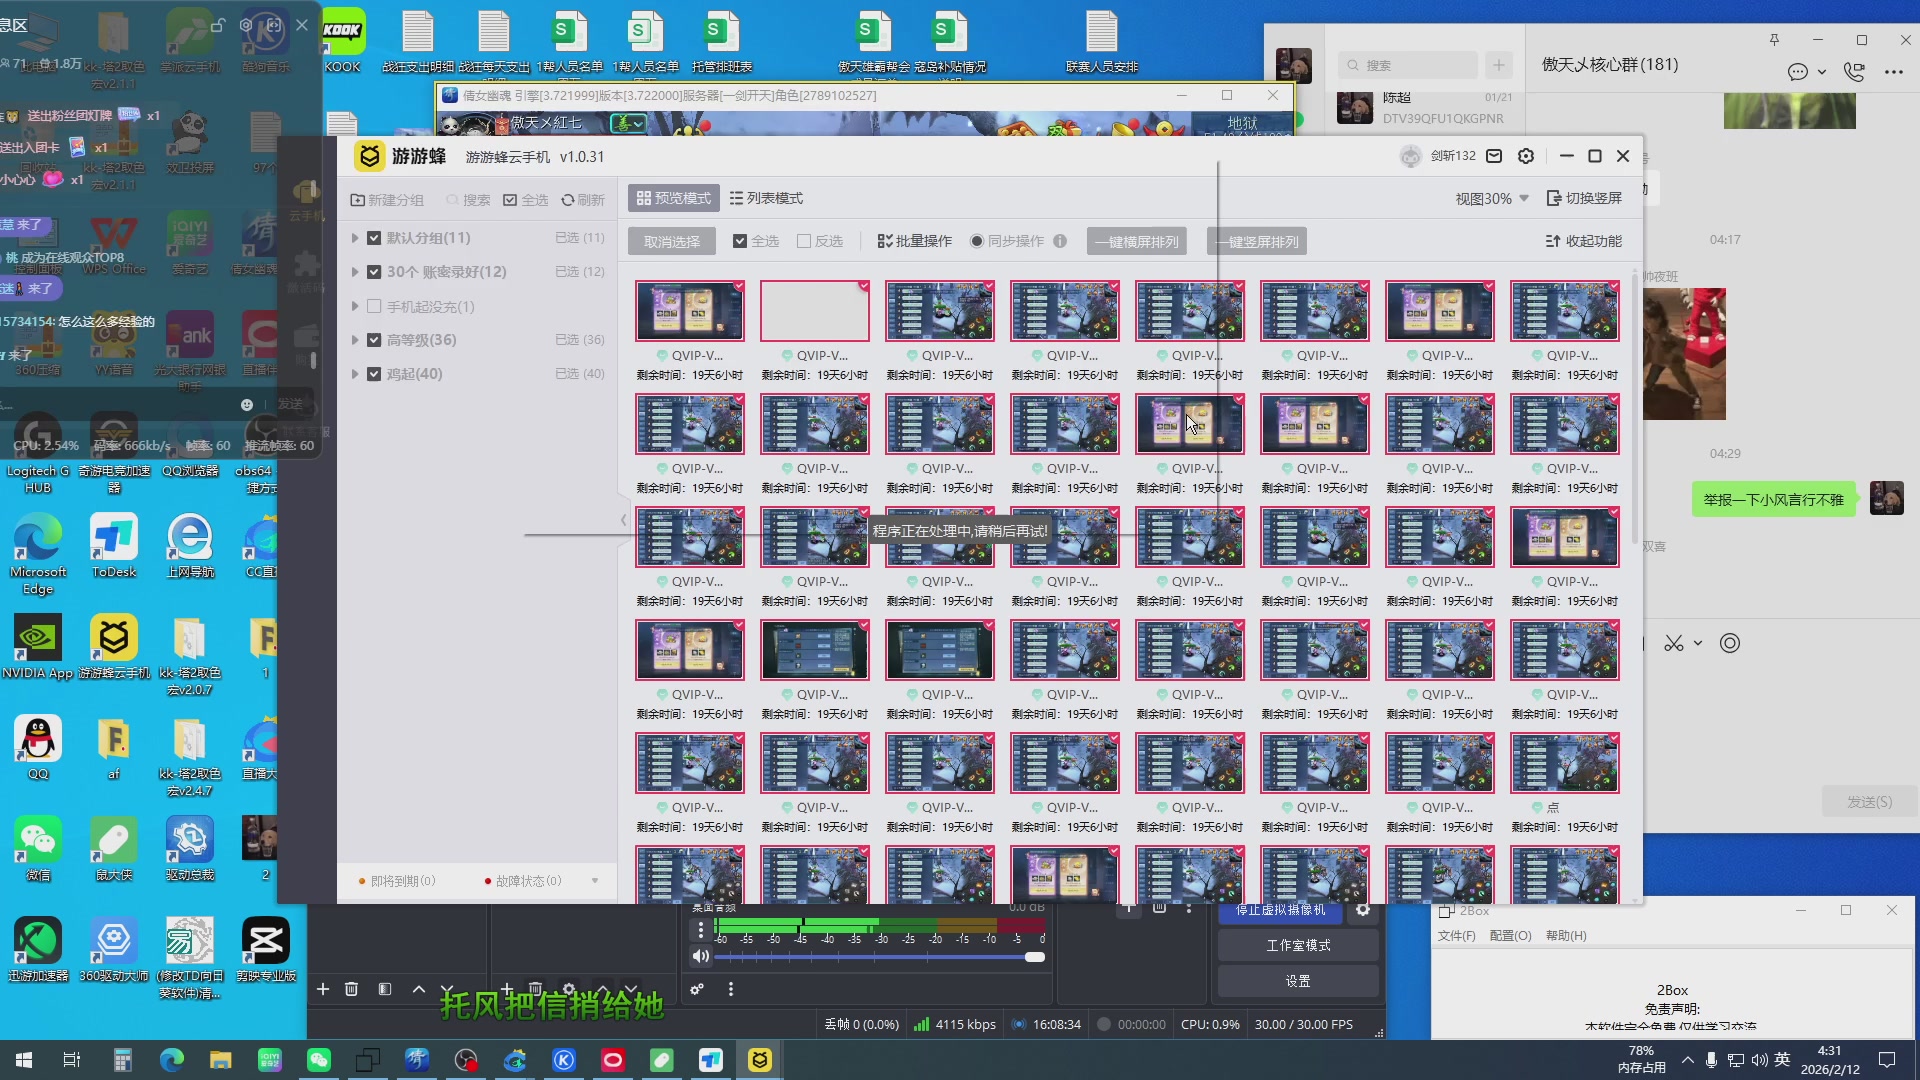
Task: Click the 刷新 refresh icon
Action: coord(567,200)
